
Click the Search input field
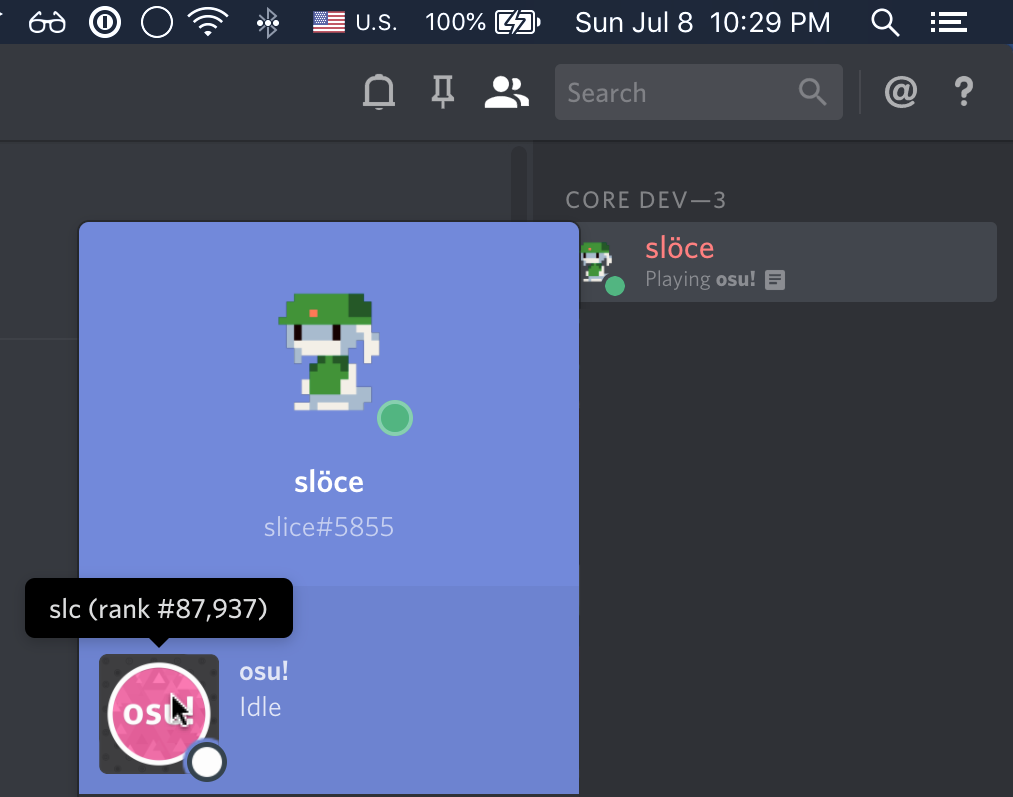(x=698, y=92)
